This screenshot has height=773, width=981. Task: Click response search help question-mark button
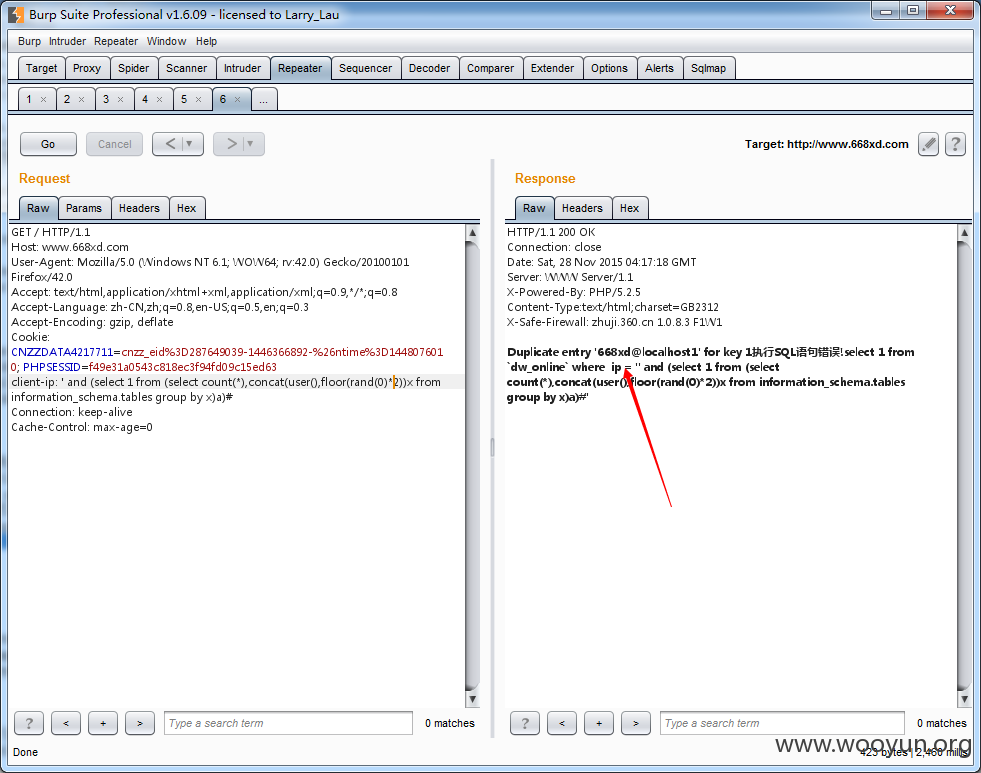point(524,723)
